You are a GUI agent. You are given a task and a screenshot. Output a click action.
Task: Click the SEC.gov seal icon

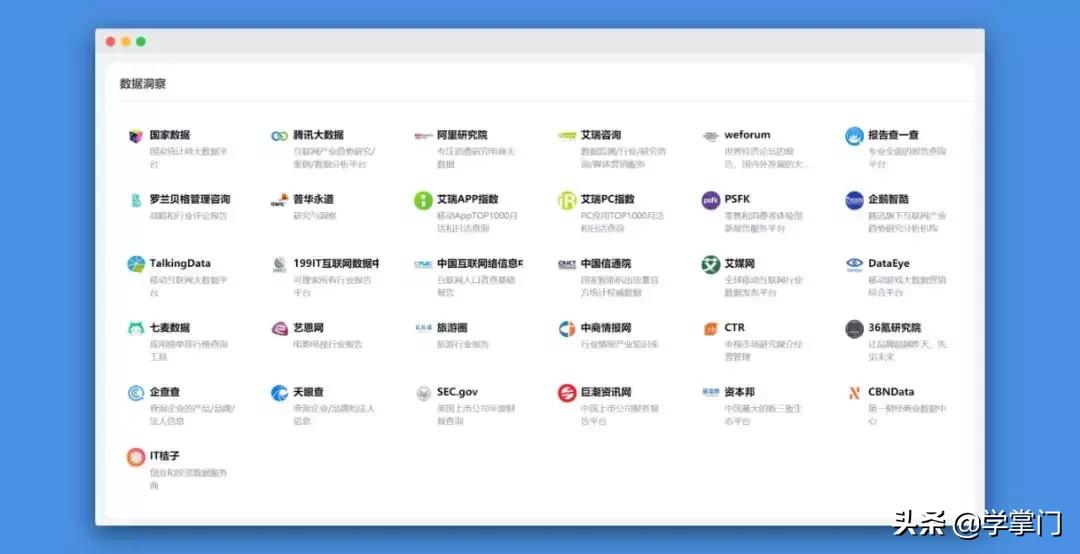coord(423,393)
